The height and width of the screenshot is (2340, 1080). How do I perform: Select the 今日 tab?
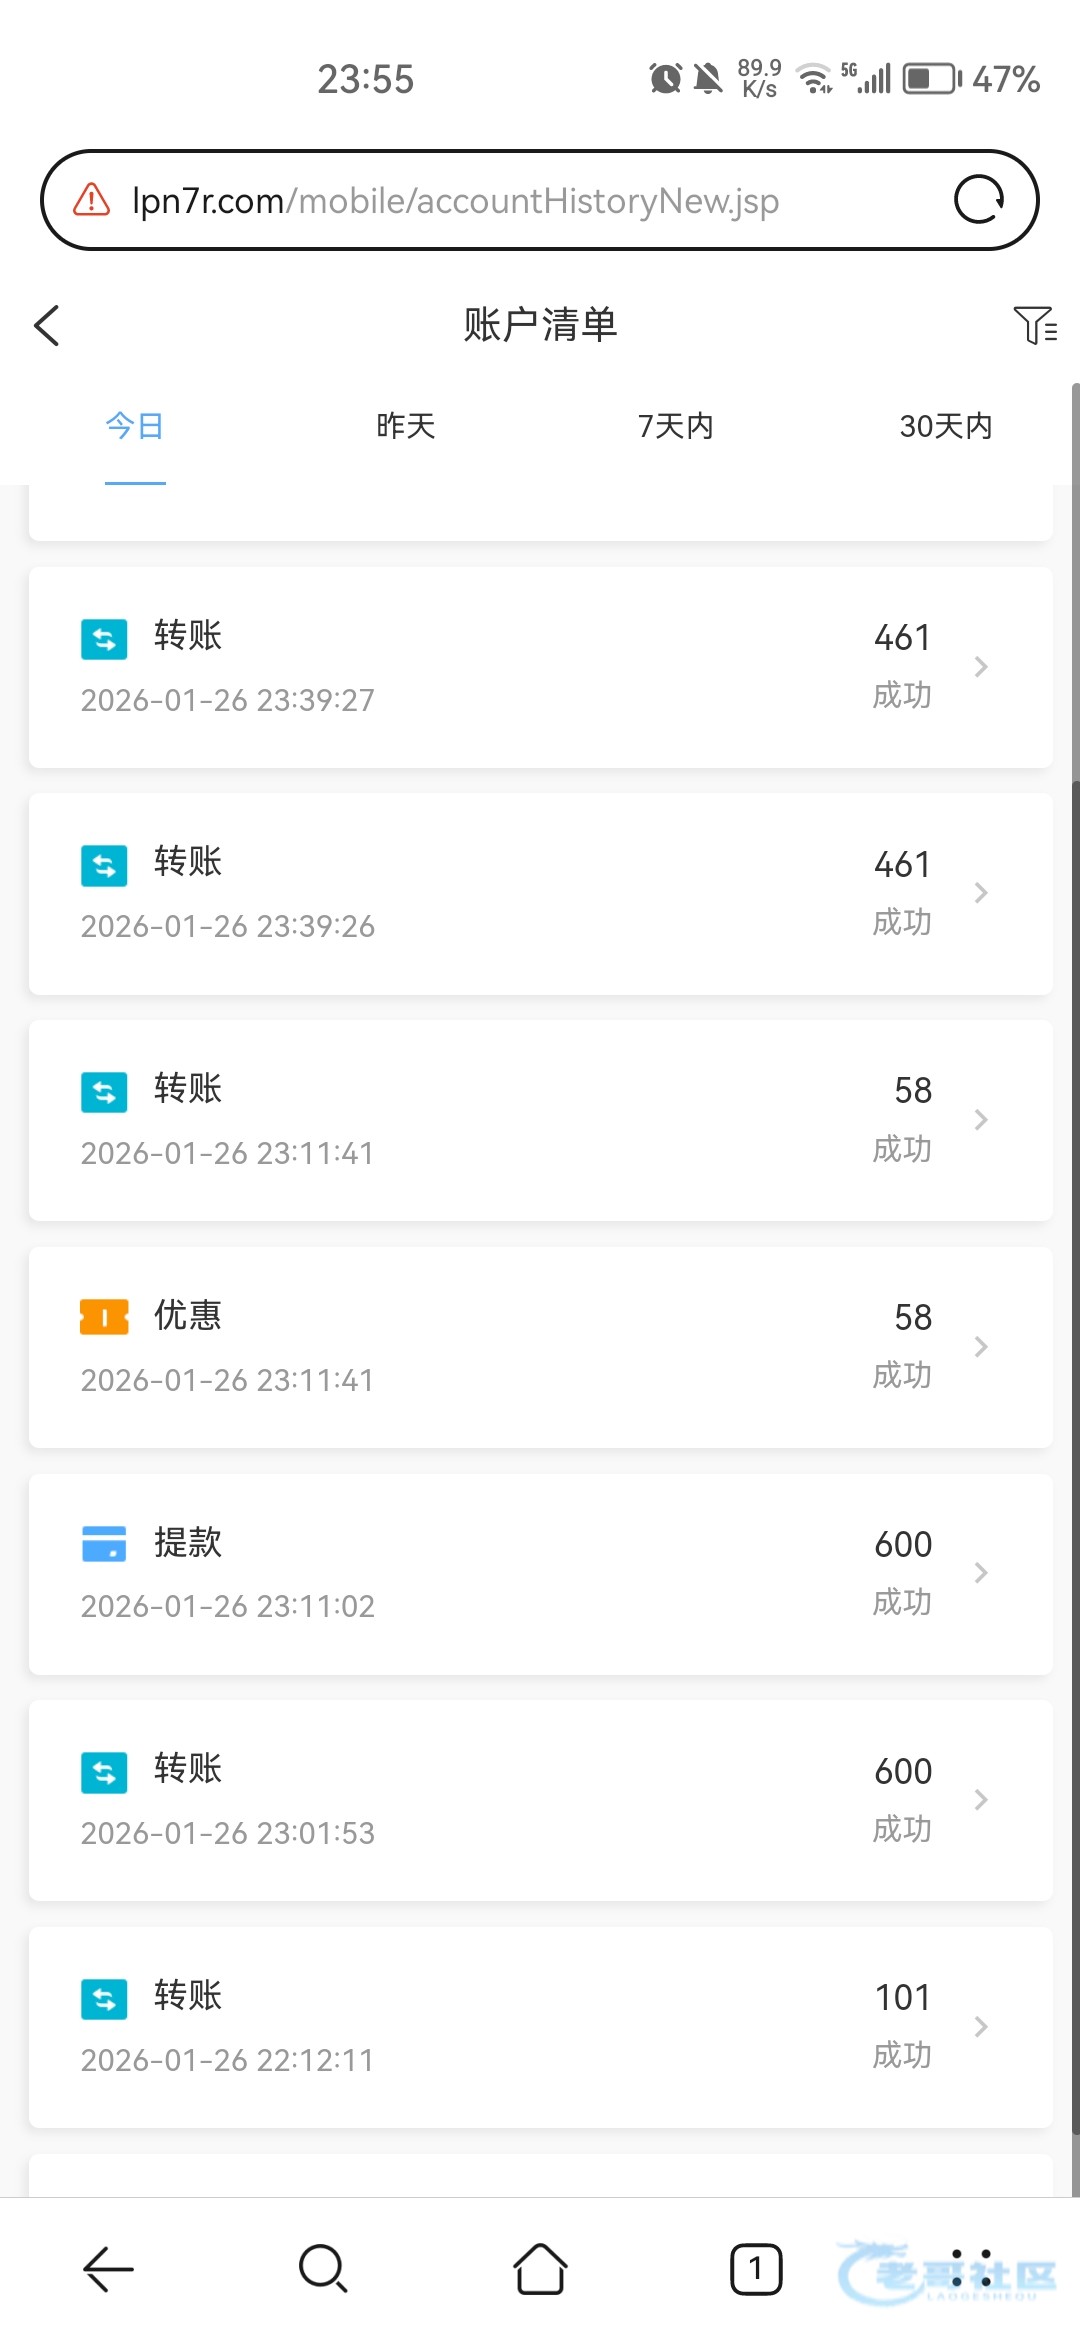tap(135, 426)
